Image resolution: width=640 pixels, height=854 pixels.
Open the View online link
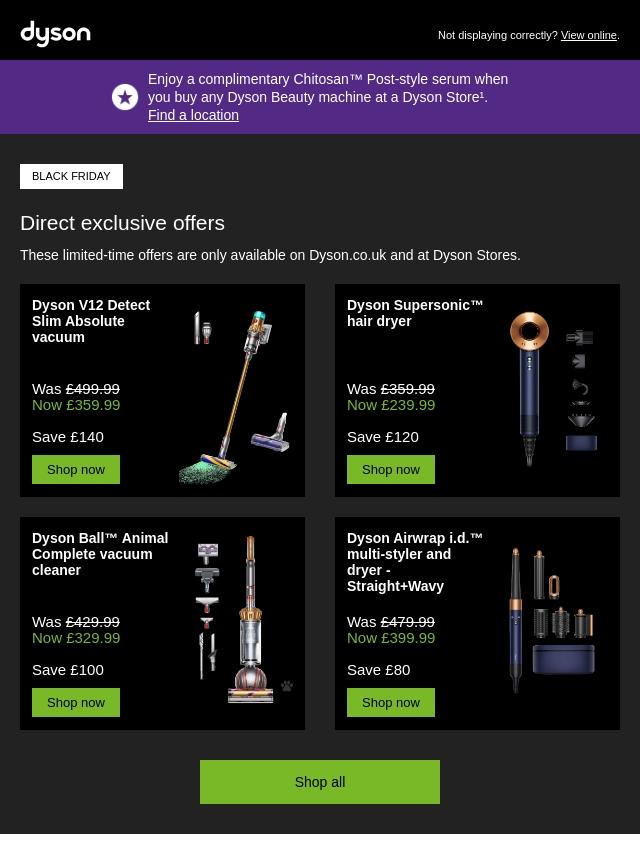(x=588, y=36)
